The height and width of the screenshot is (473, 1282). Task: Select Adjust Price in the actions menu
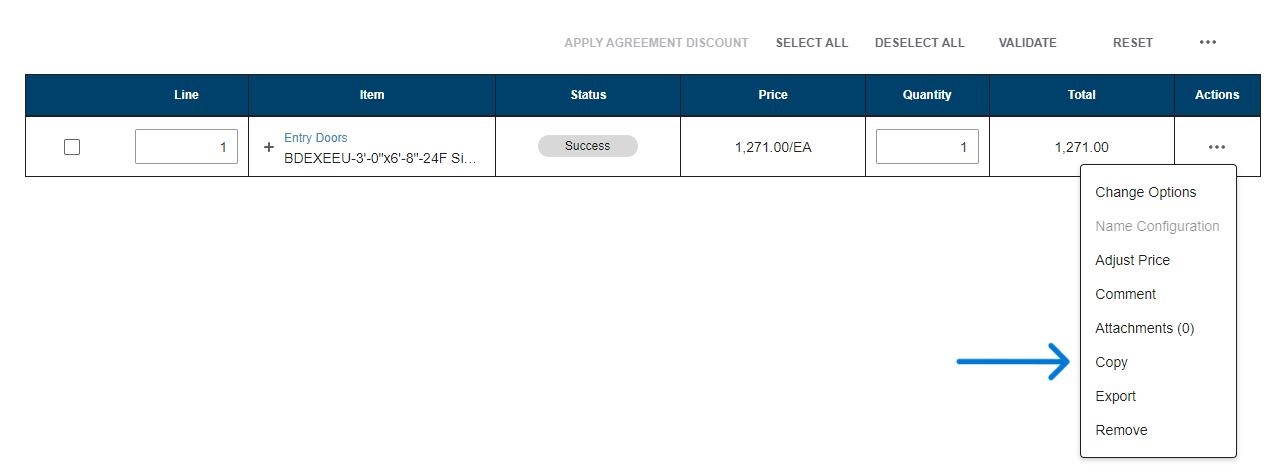point(1132,260)
